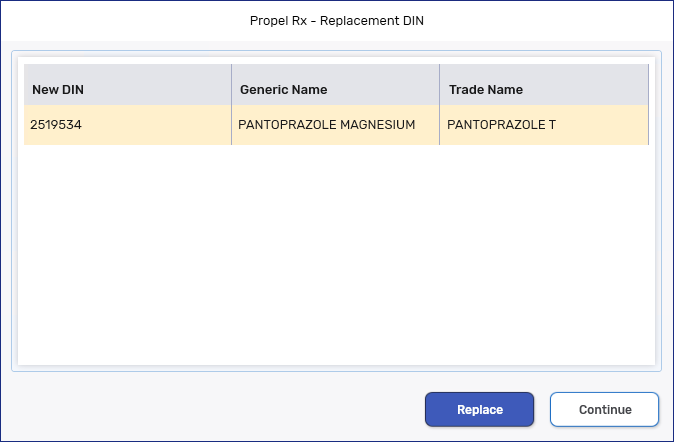Click the gray panel margin above the table

pos(337,57)
